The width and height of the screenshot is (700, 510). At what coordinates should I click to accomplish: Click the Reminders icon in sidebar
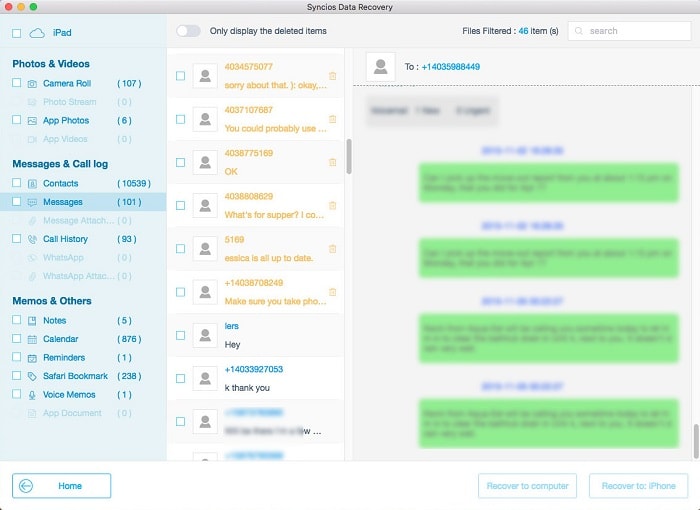click(32, 358)
